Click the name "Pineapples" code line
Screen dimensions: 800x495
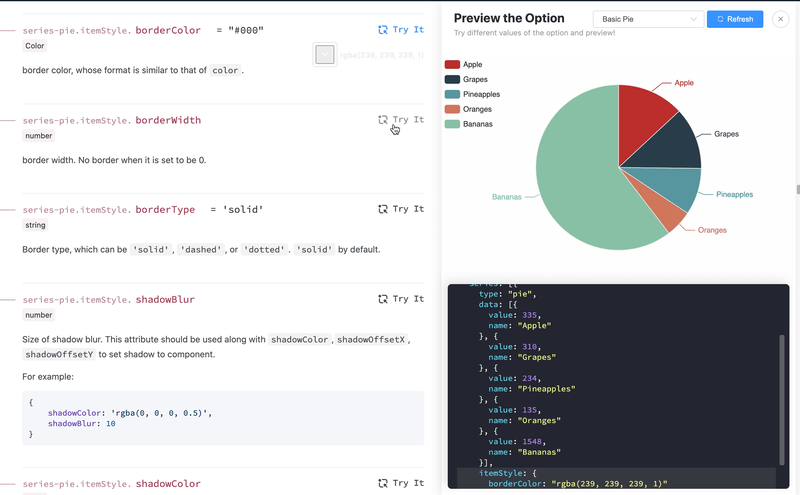click(531, 389)
